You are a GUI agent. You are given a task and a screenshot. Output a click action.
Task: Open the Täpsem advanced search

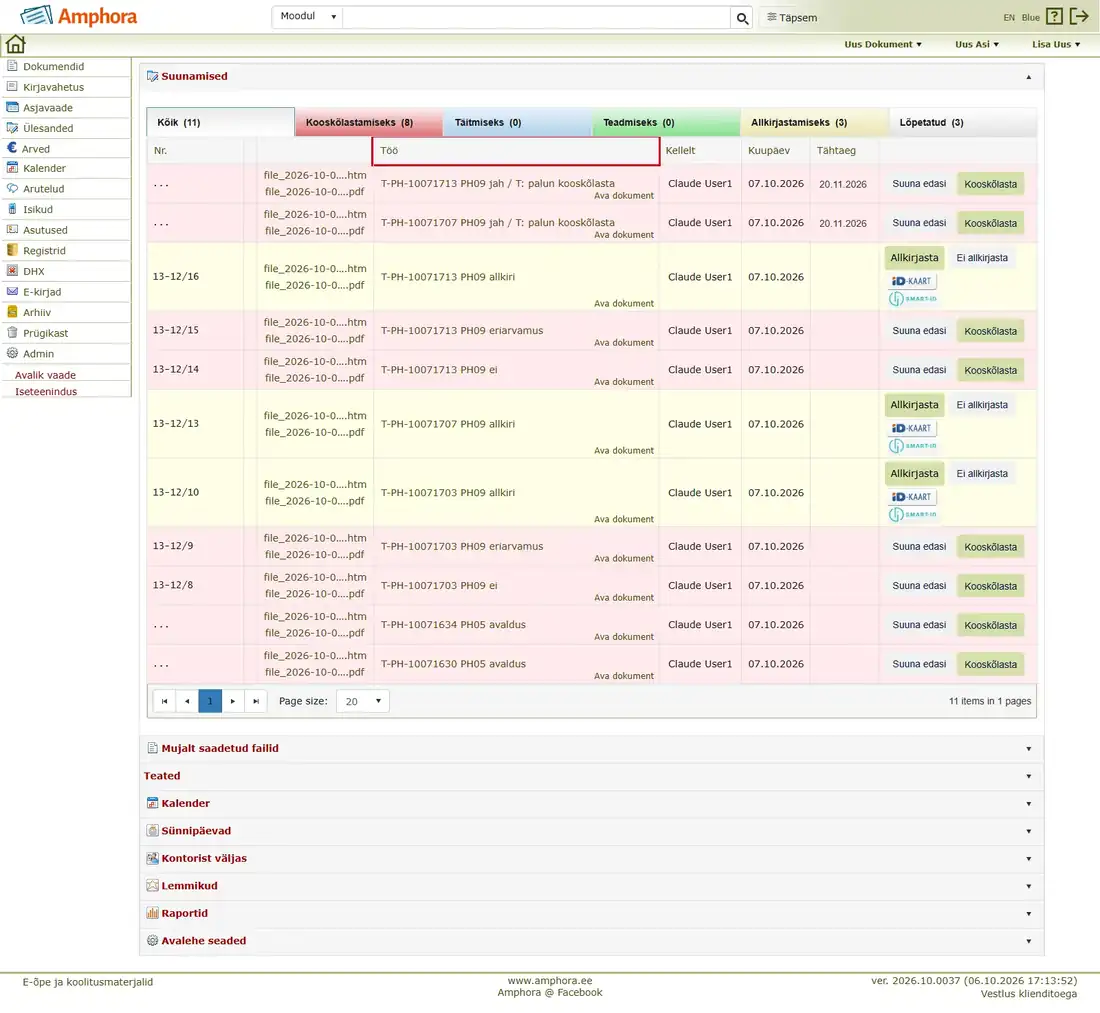(x=792, y=18)
